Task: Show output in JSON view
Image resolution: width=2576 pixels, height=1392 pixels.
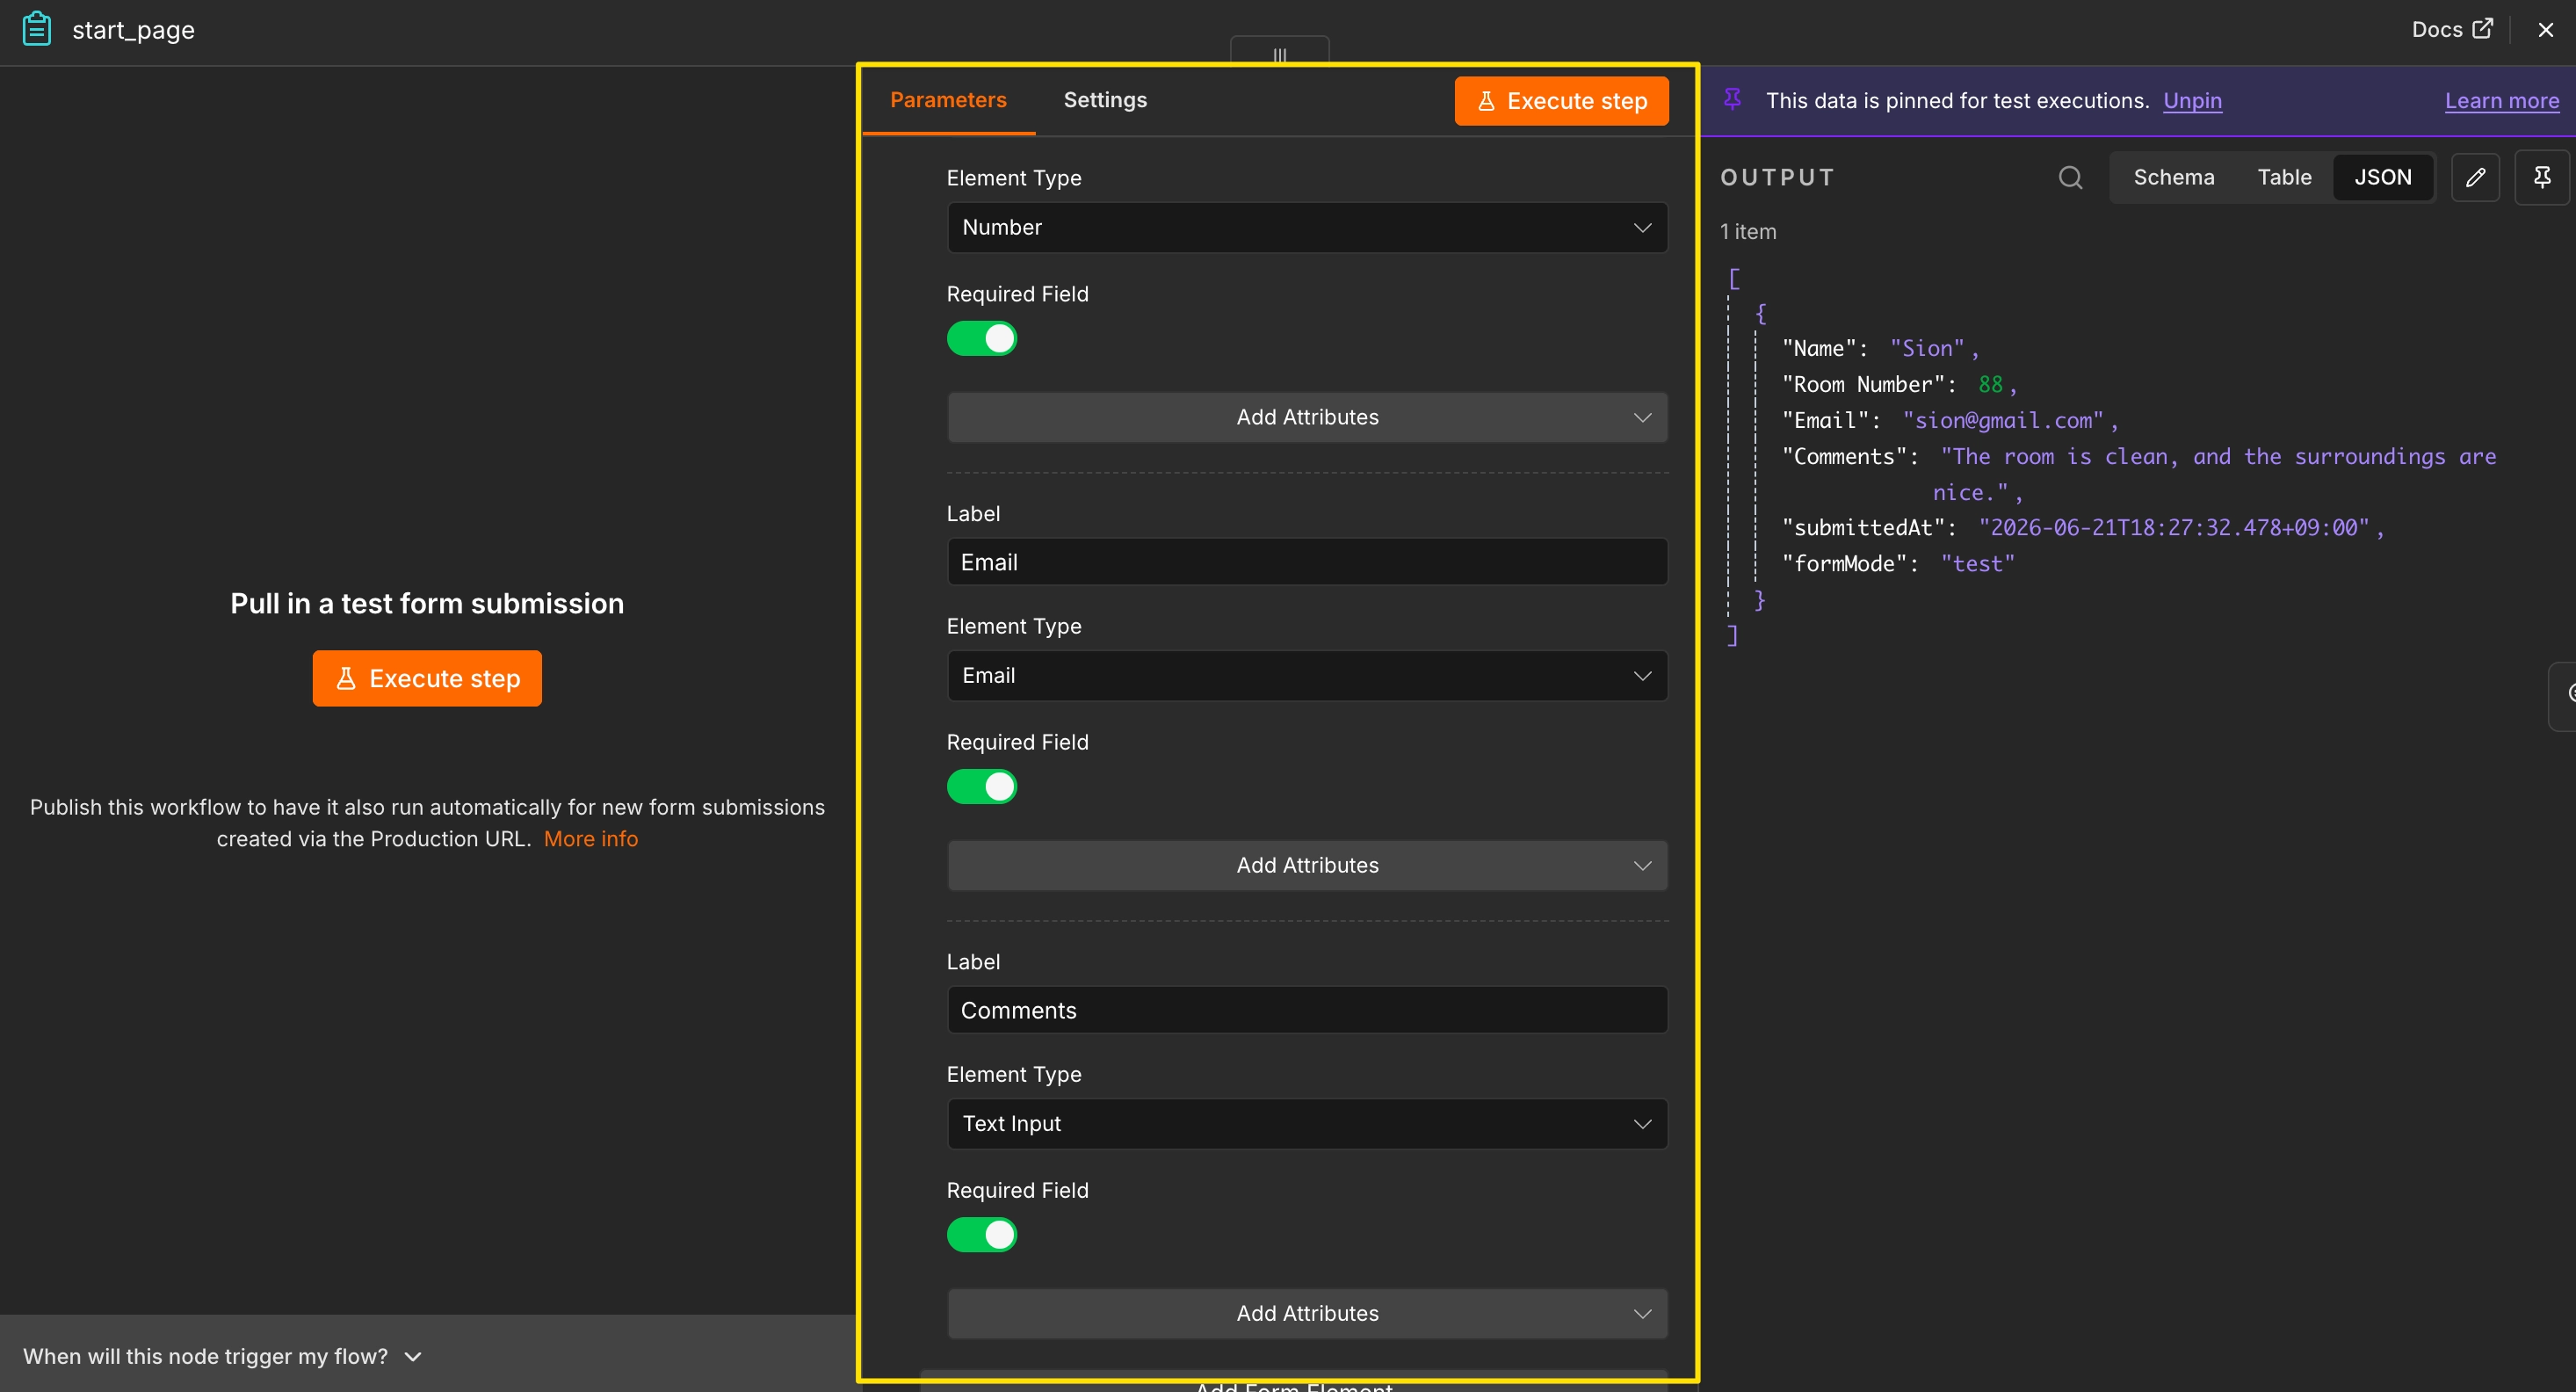Action: pos(2382,177)
